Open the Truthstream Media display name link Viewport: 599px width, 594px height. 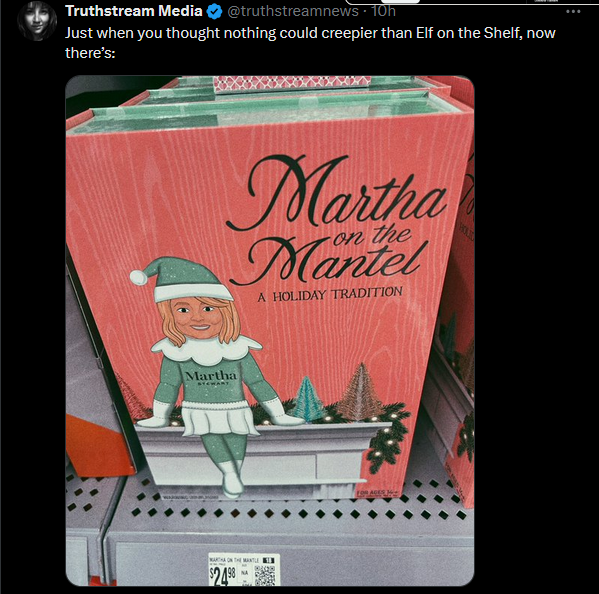point(134,11)
